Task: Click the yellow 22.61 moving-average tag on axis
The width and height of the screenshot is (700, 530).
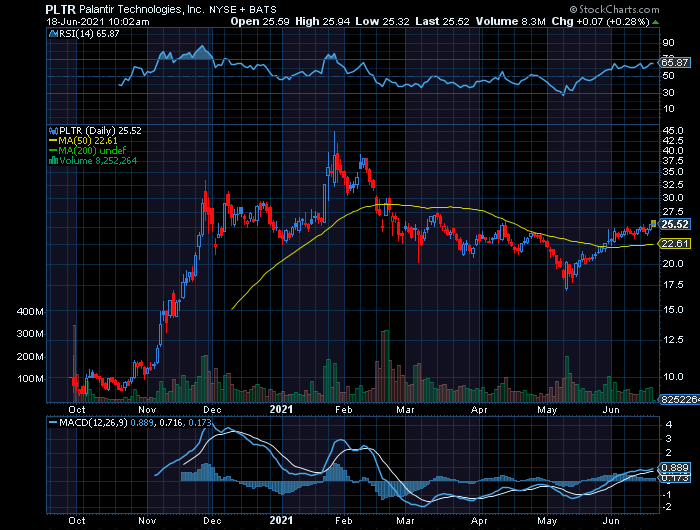Action: tap(675, 244)
